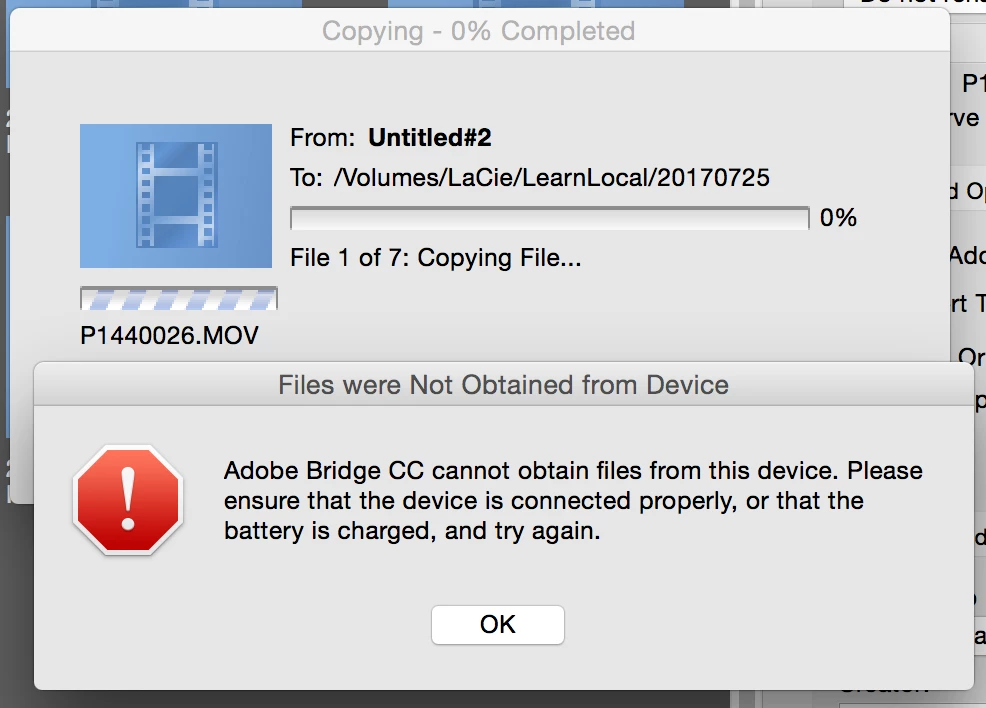Screen dimensions: 986x708
Task: Click the partially visible 'rt T' text at right
Action: 967,304
